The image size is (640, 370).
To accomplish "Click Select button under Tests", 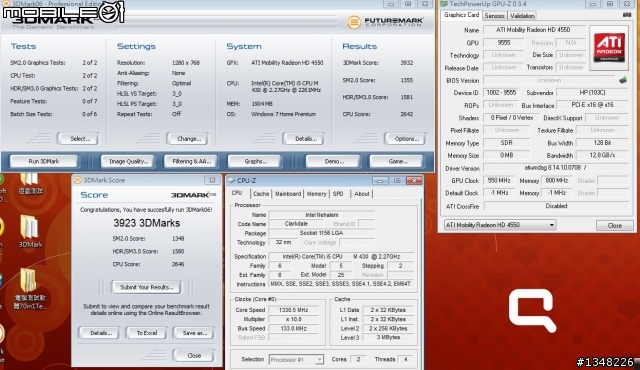I will 79,139.
